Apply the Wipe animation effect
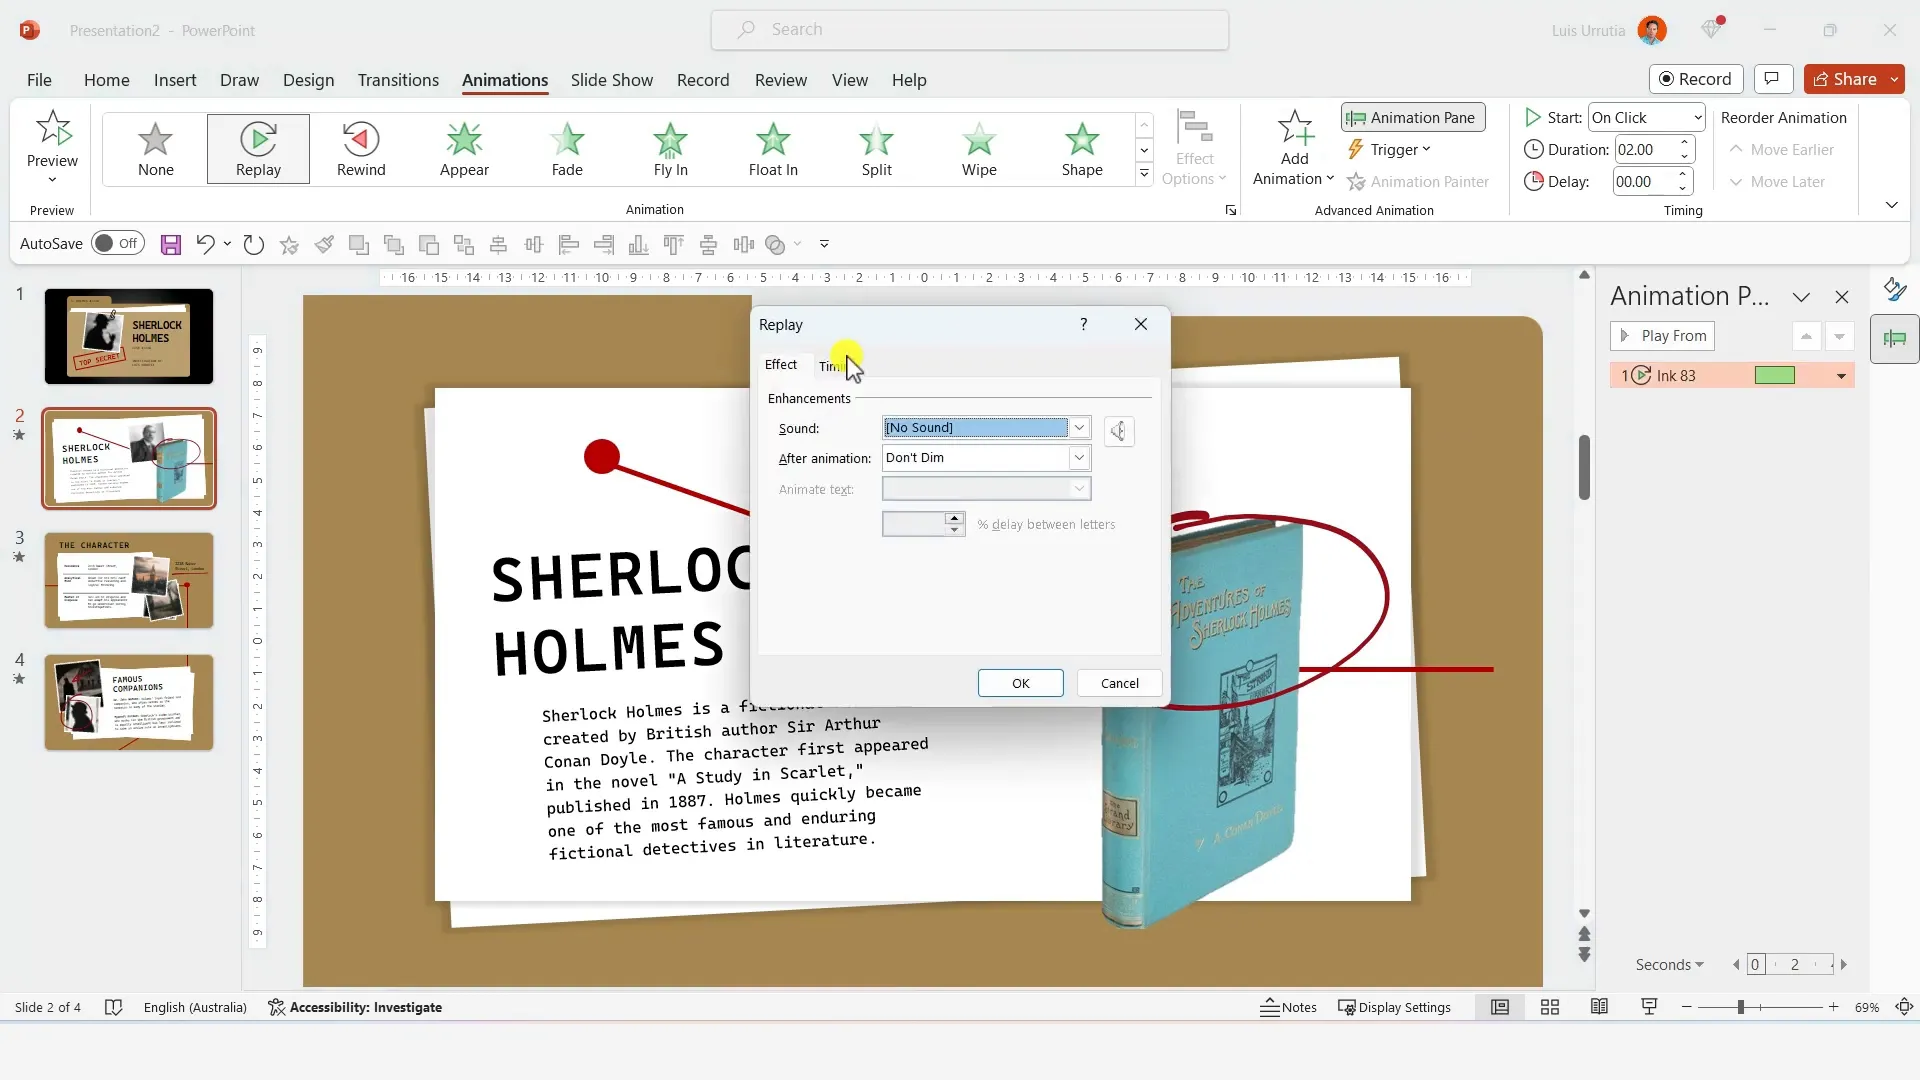The width and height of the screenshot is (1920, 1080). 979,149
